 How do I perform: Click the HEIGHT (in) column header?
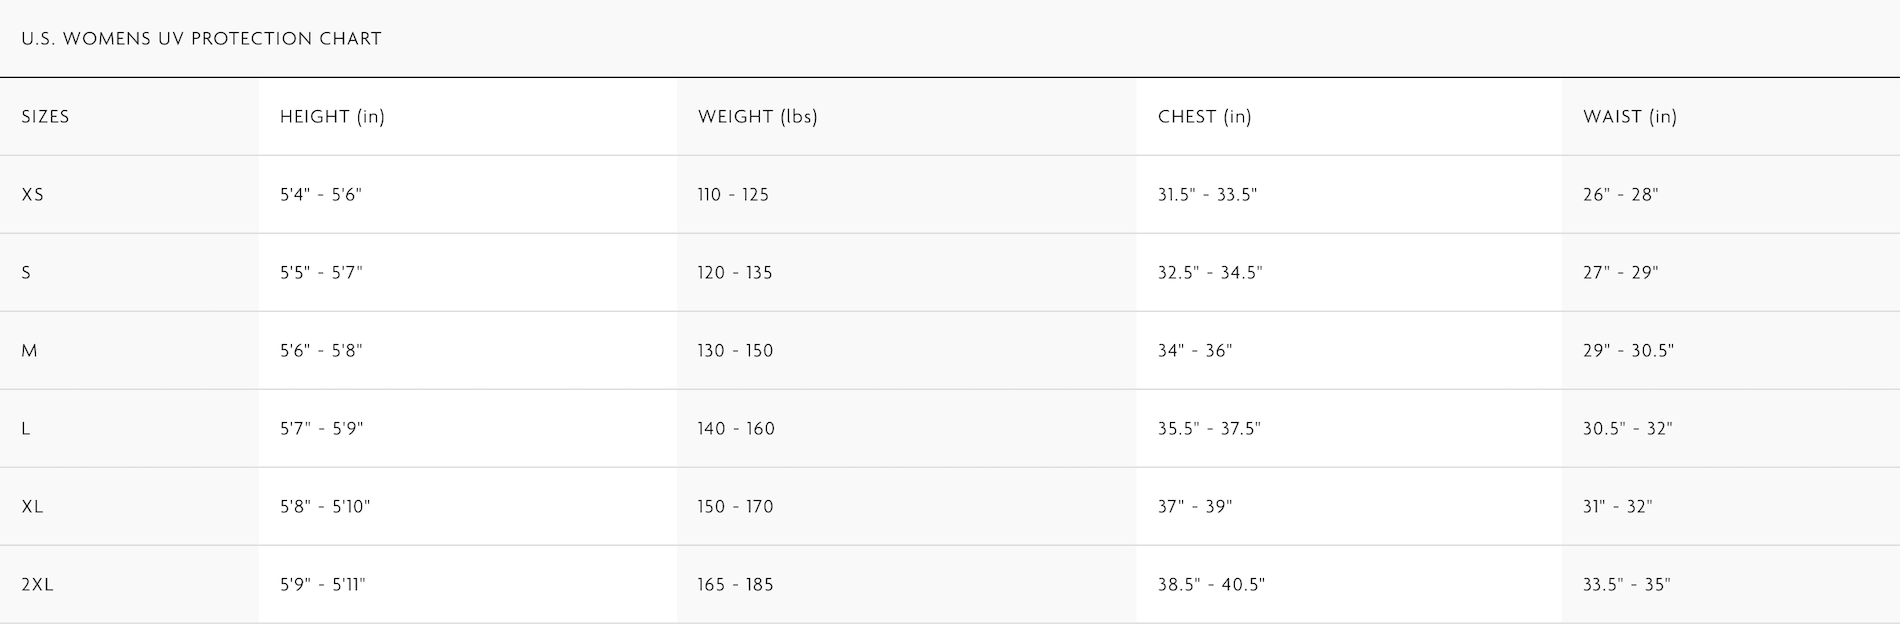coord(332,117)
